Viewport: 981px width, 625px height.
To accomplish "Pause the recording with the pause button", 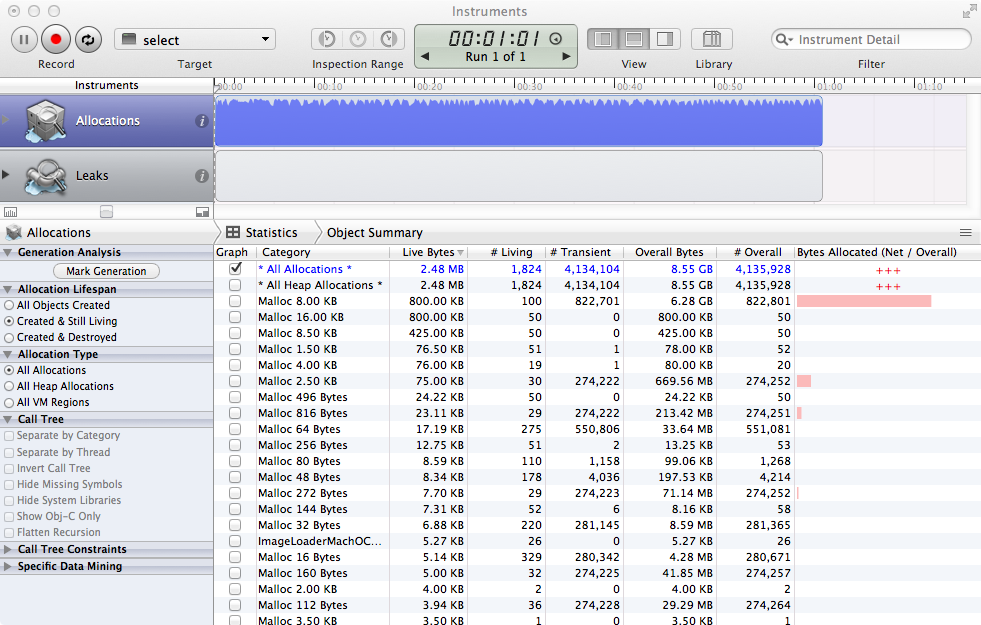I will 24,39.
